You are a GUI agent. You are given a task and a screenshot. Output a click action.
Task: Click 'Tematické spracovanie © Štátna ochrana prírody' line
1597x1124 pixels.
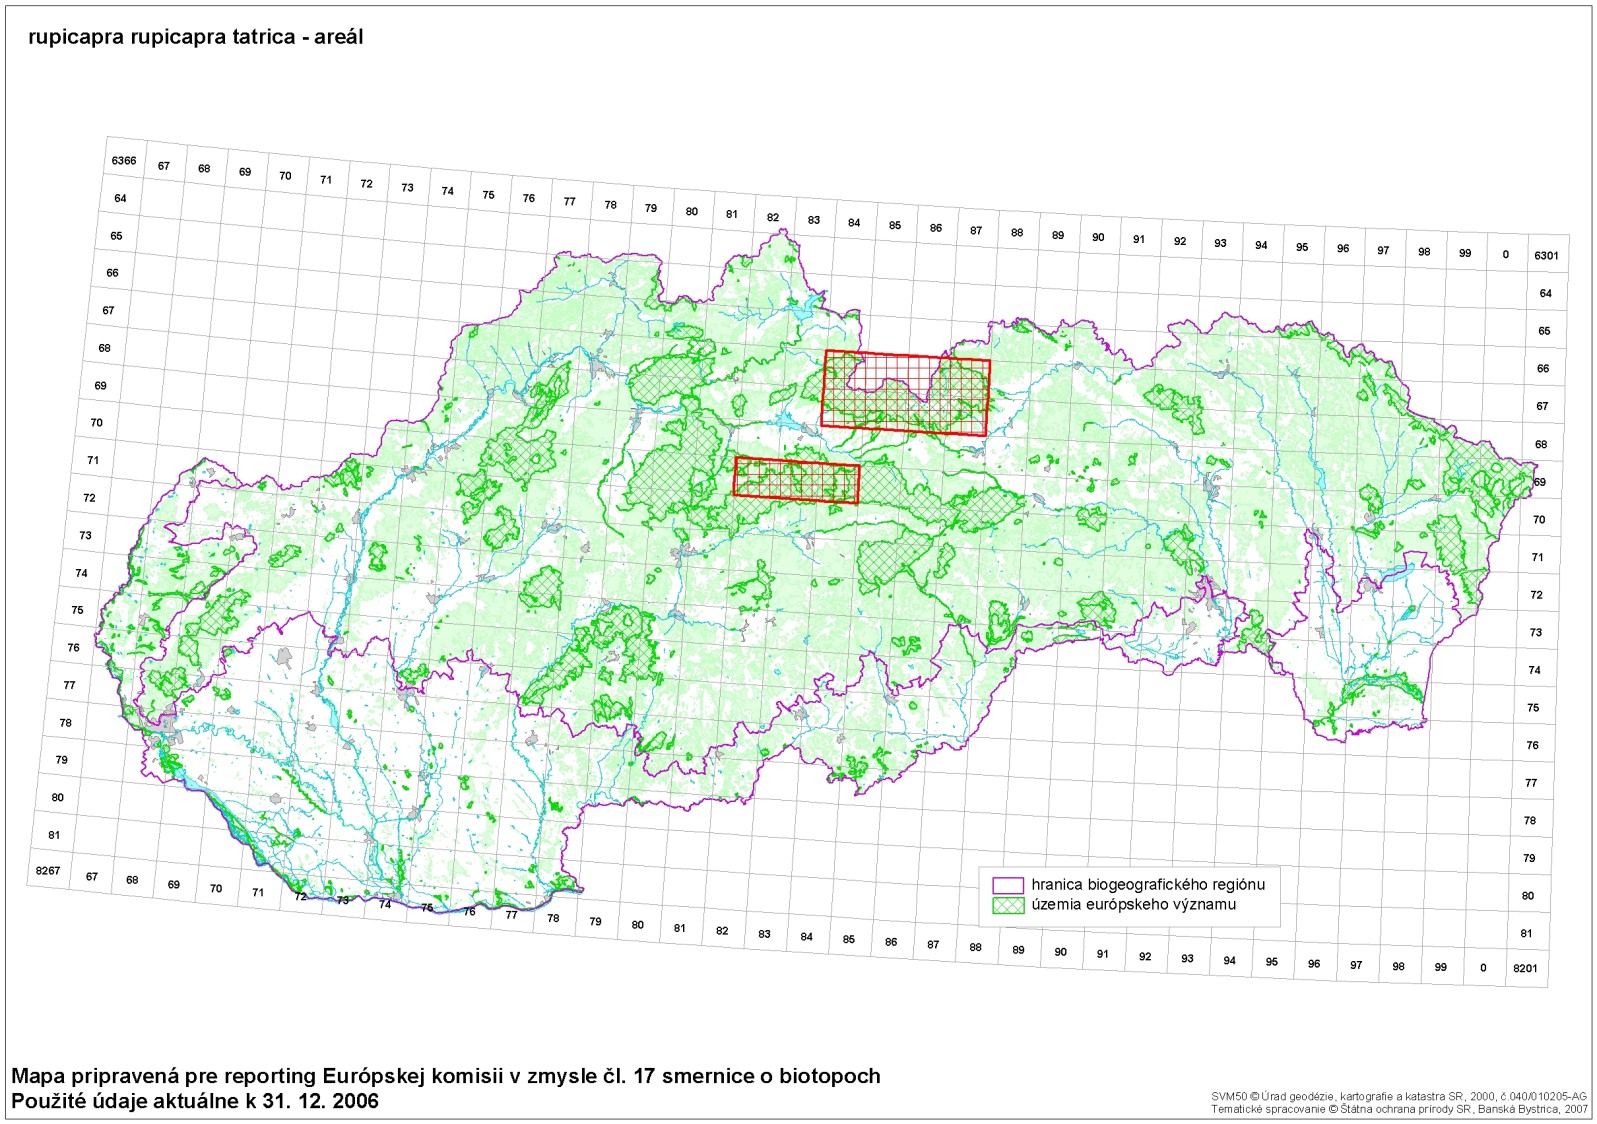[x=1399, y=1109]
